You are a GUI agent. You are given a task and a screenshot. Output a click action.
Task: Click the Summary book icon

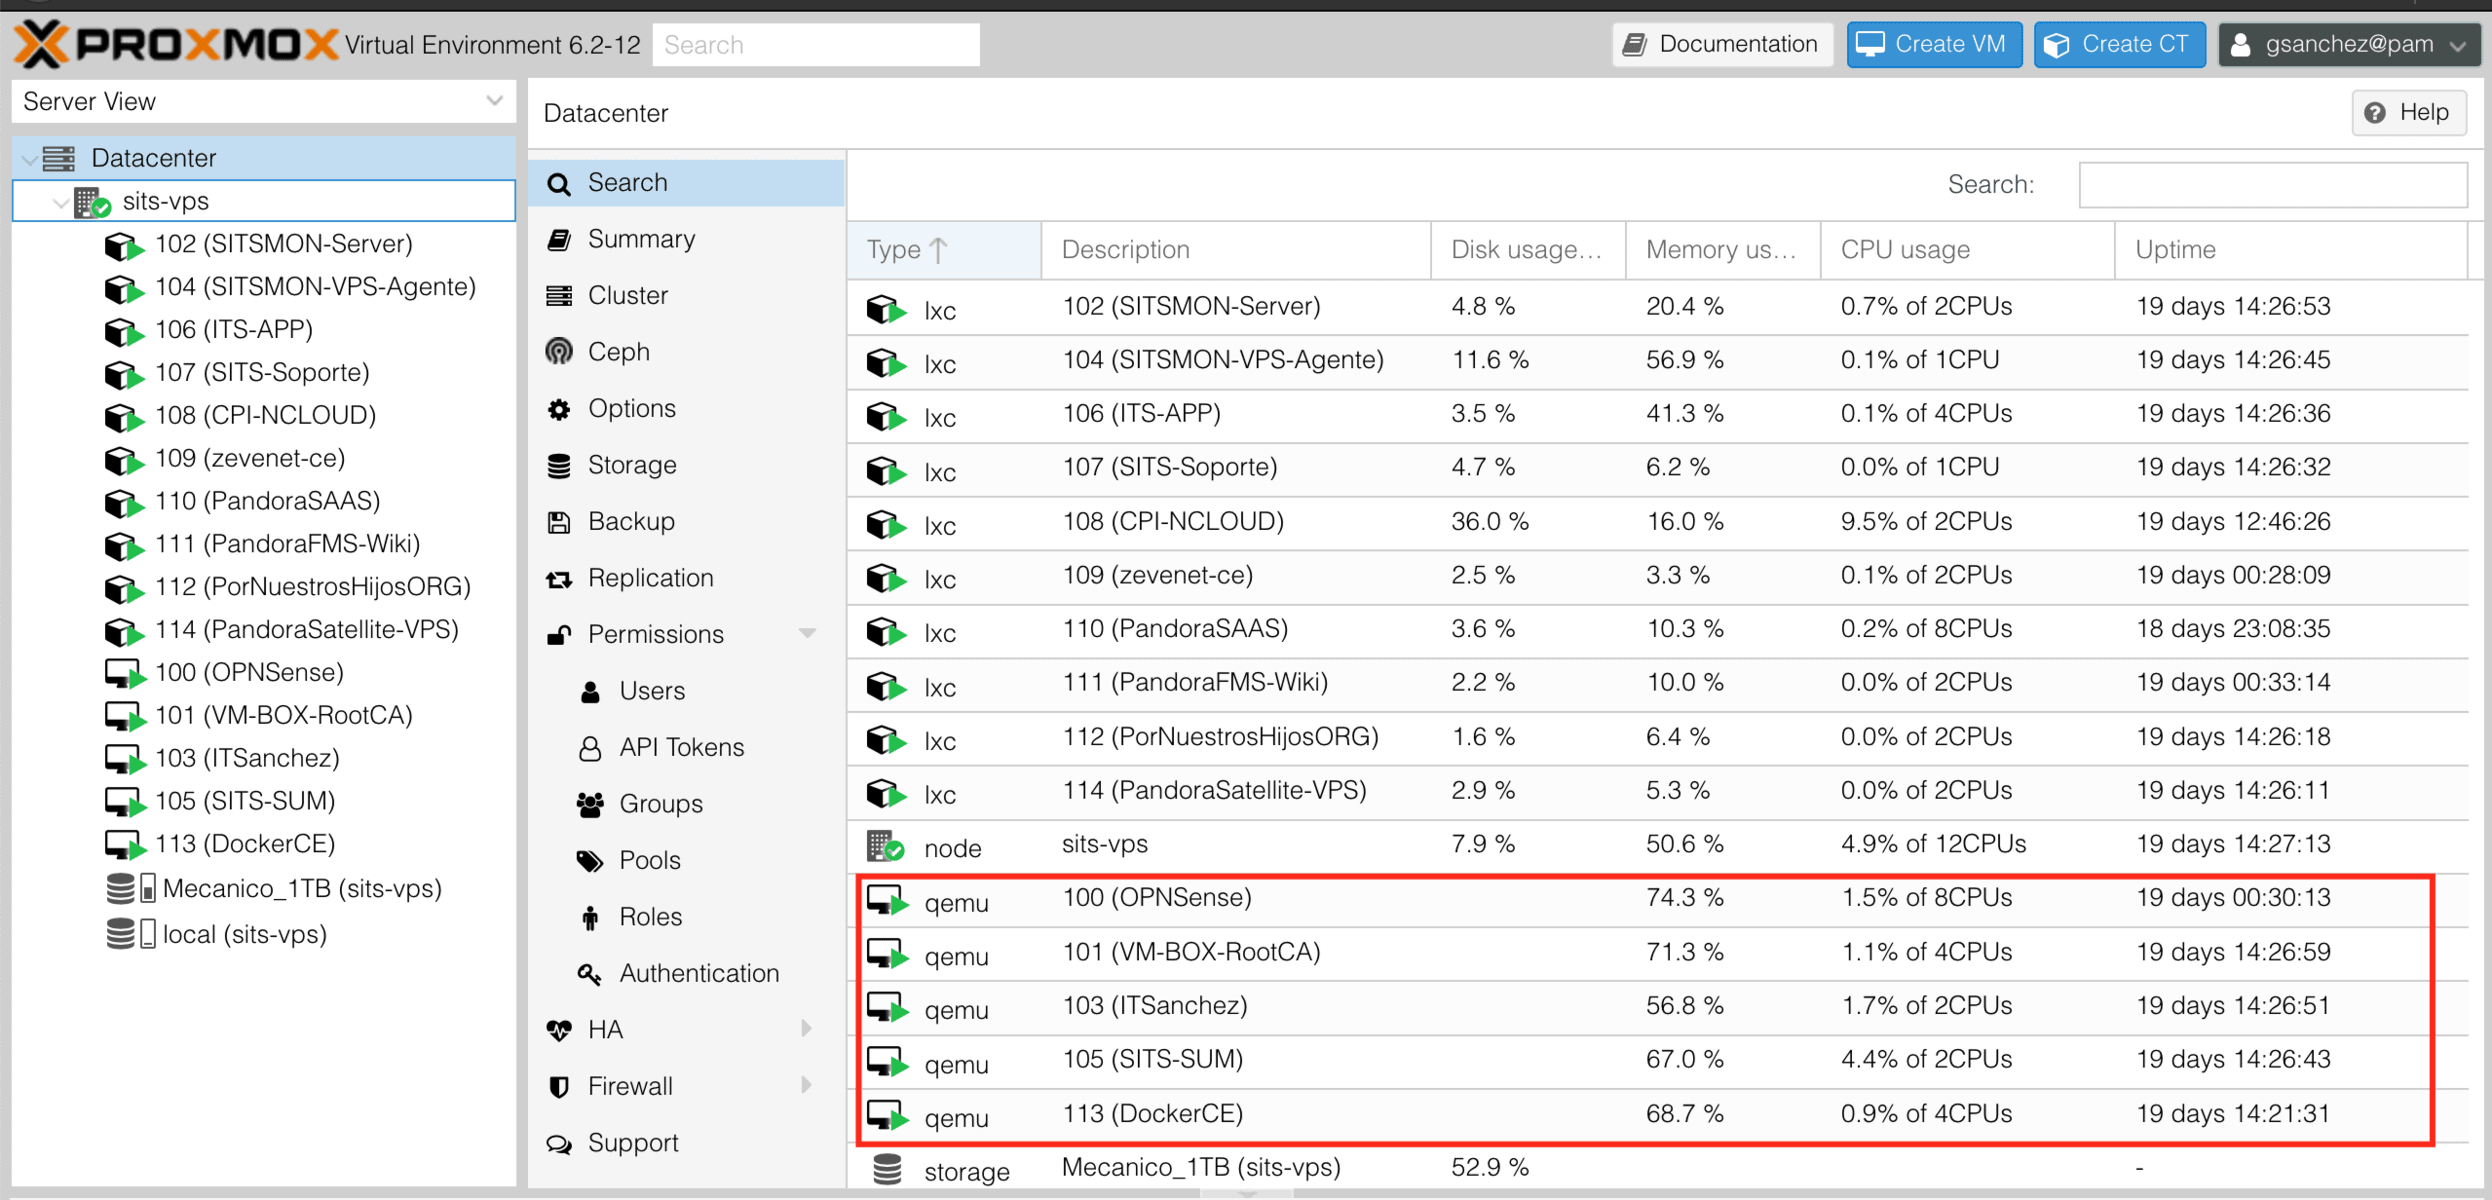559,240
